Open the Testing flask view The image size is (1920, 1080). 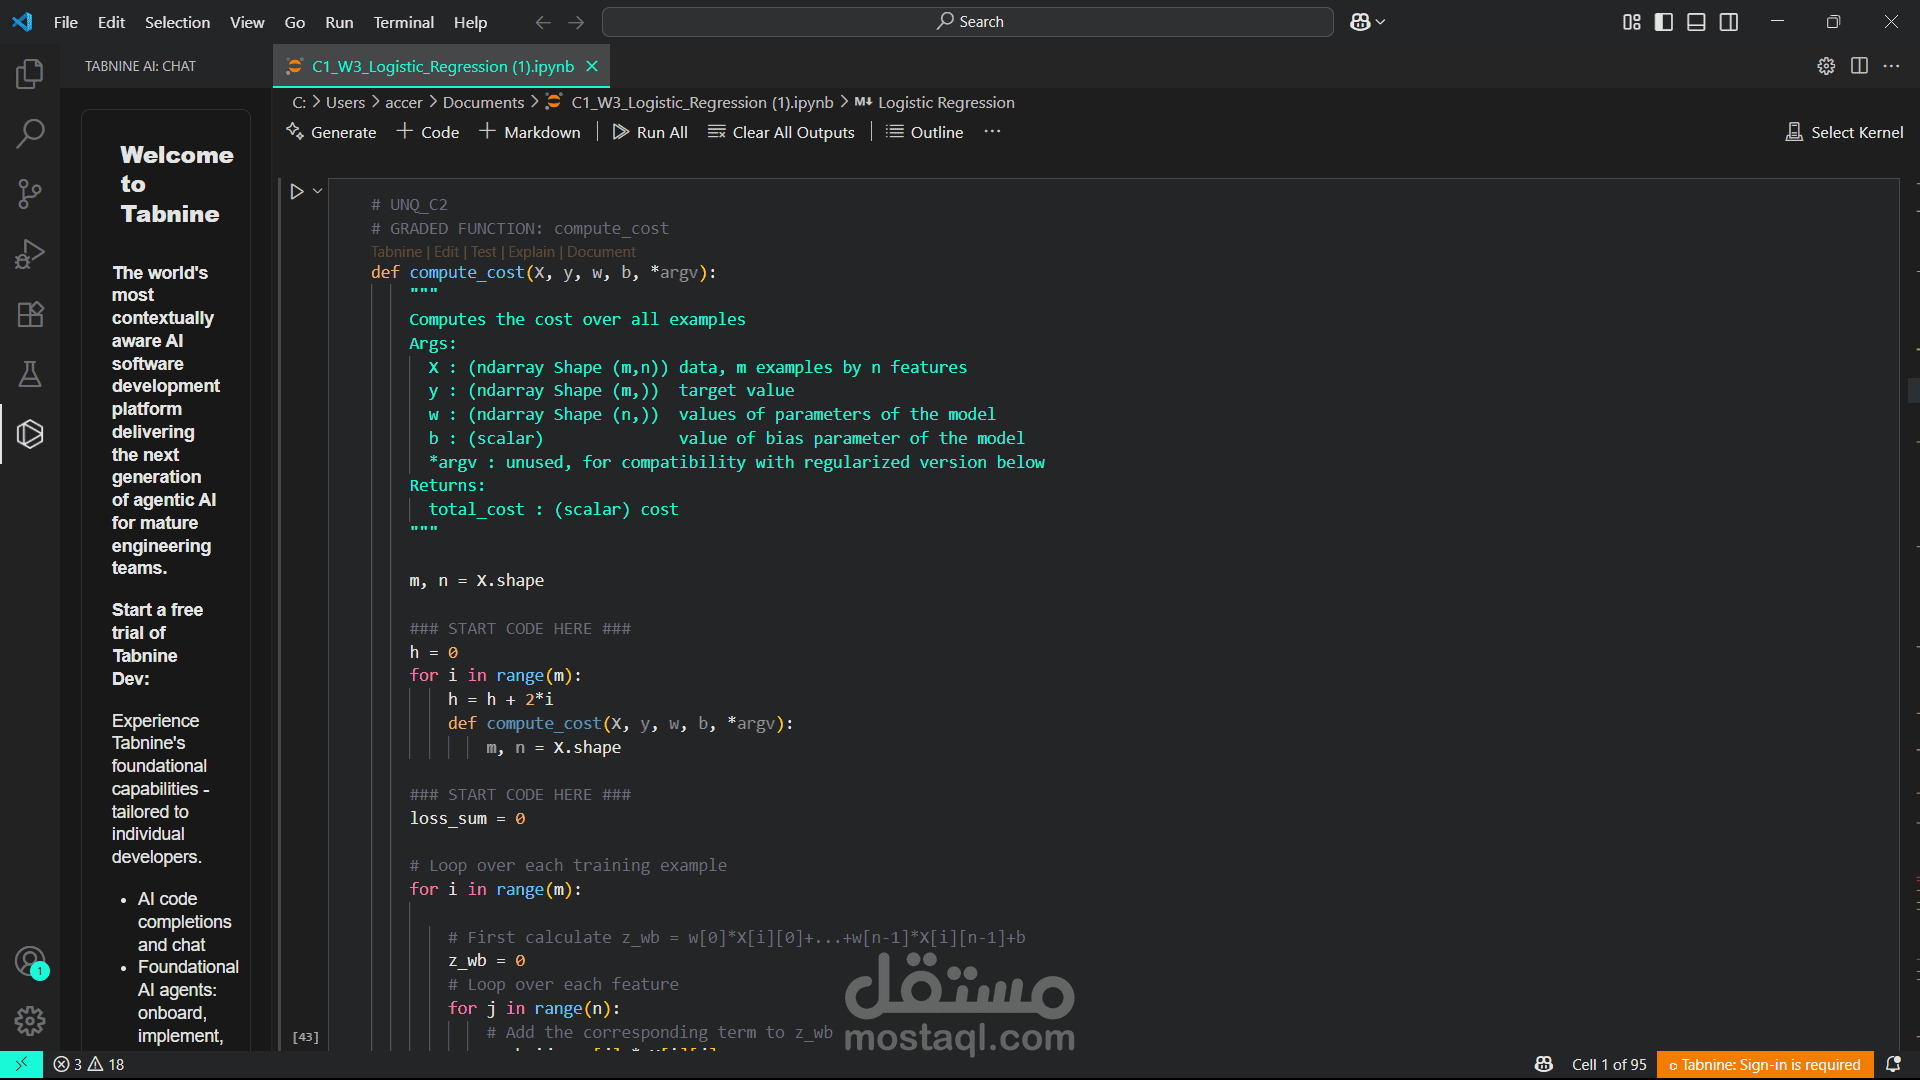click(30, 374)
